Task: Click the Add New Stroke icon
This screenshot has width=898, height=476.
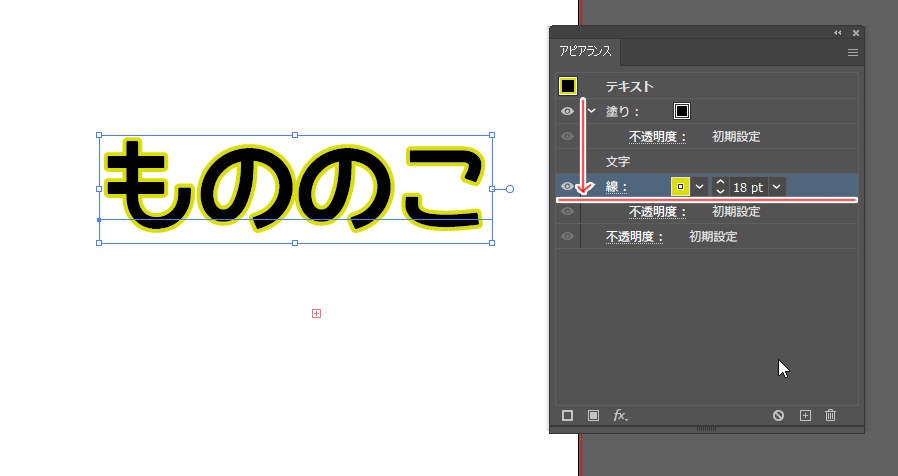Action: pos(567,415)
